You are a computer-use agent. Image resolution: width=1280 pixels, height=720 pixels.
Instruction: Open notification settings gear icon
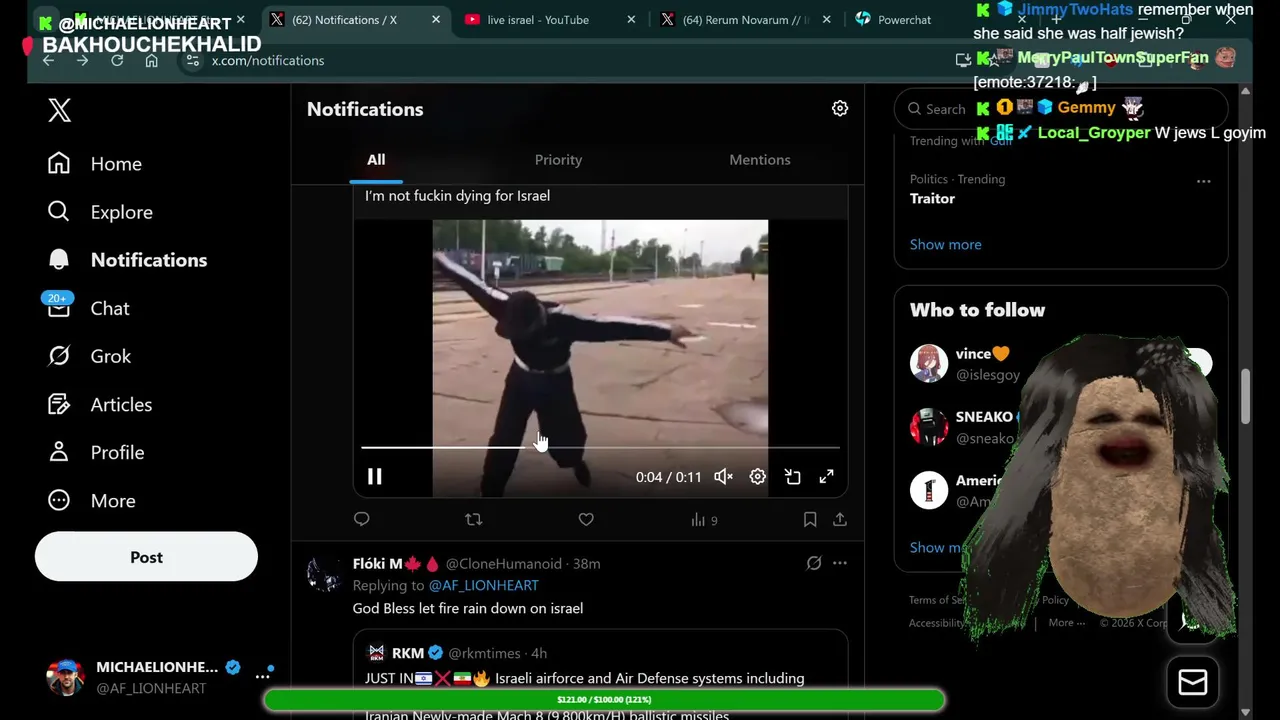(x=840, y=108)
